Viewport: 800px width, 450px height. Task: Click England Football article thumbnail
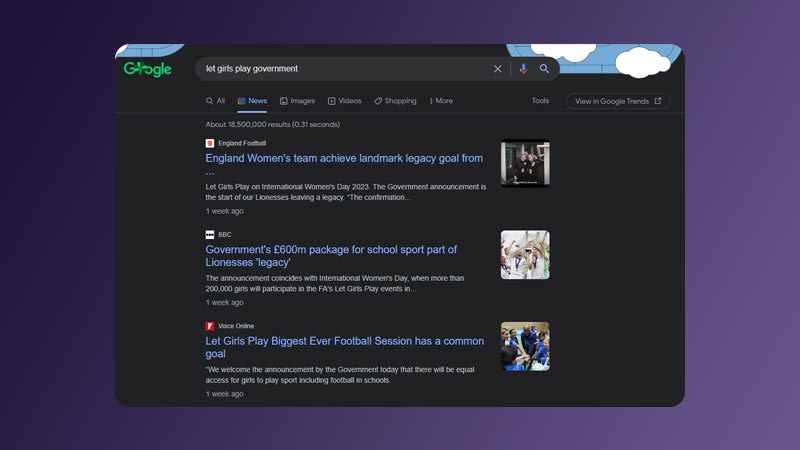(525, 163)
